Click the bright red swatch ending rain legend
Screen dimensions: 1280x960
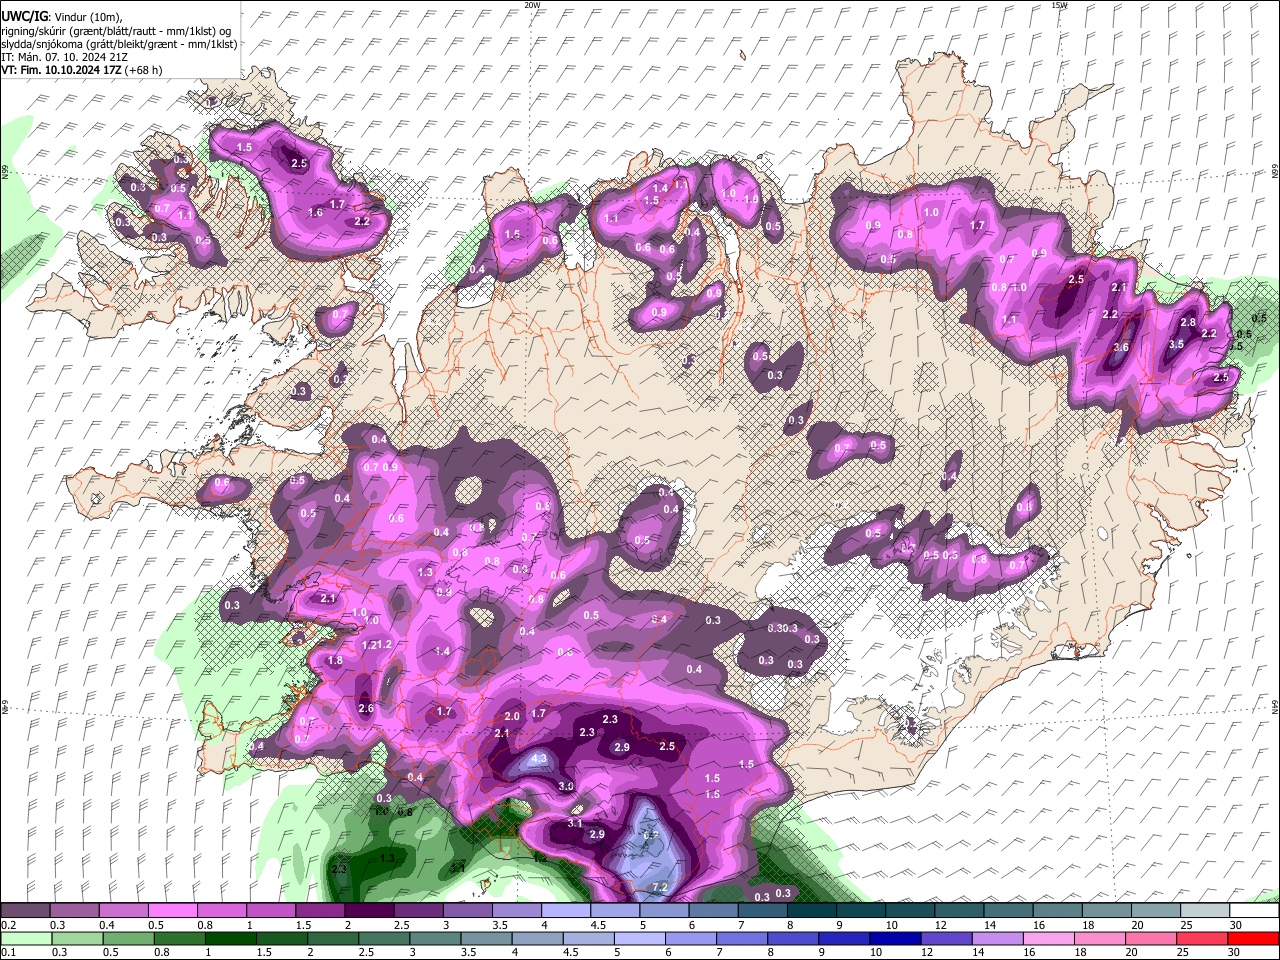click(x=1254, y=938)
